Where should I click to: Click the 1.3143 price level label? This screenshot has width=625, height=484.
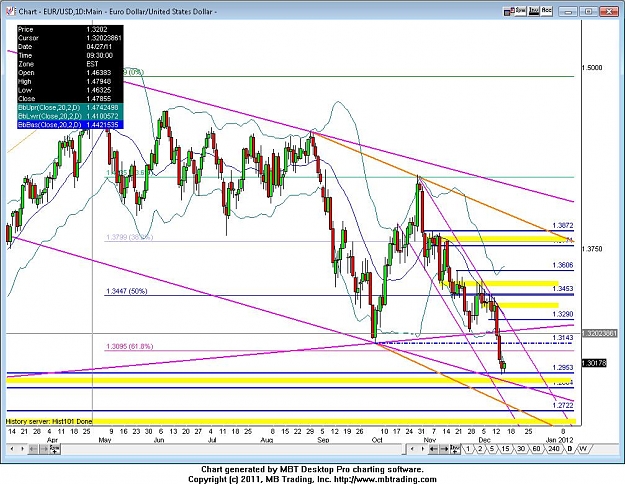pyautogui.click(x=562, y=338)
